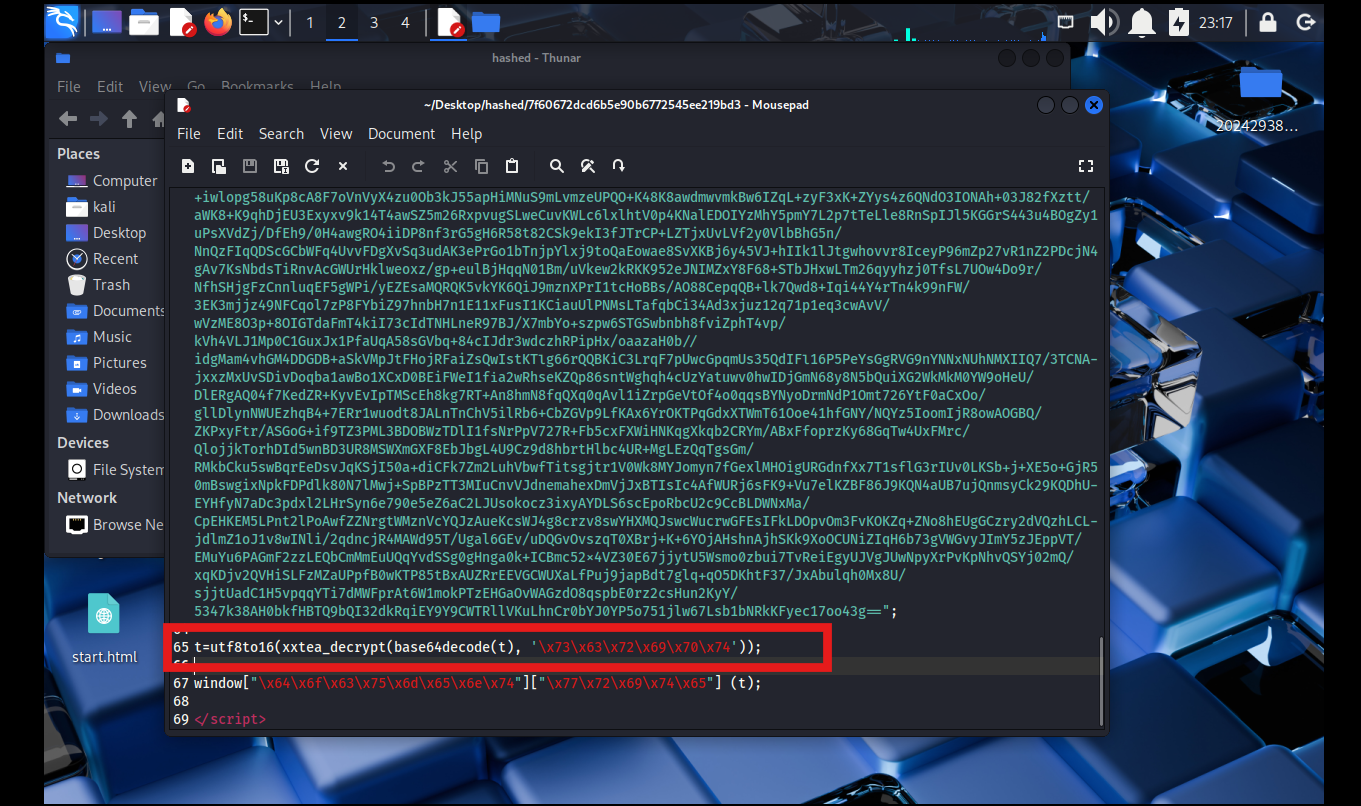Open the terminal emulator from the panel
This screenshot has height=806, width=1361.
[254, 22]
